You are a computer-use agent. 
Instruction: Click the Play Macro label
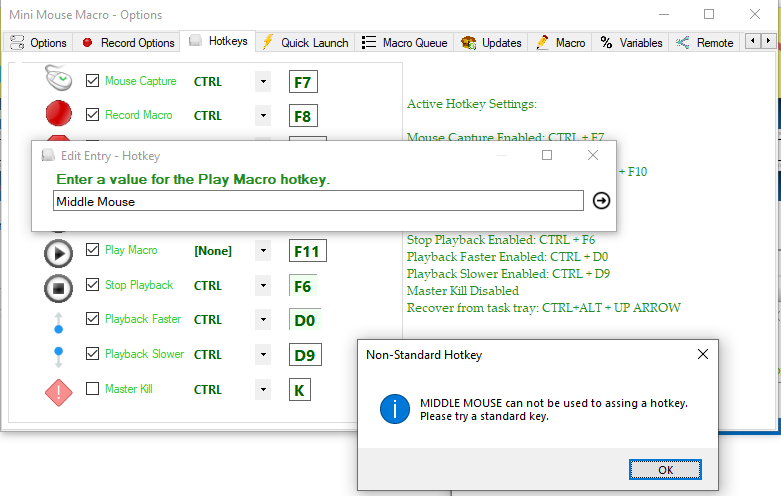click(131, 250)
